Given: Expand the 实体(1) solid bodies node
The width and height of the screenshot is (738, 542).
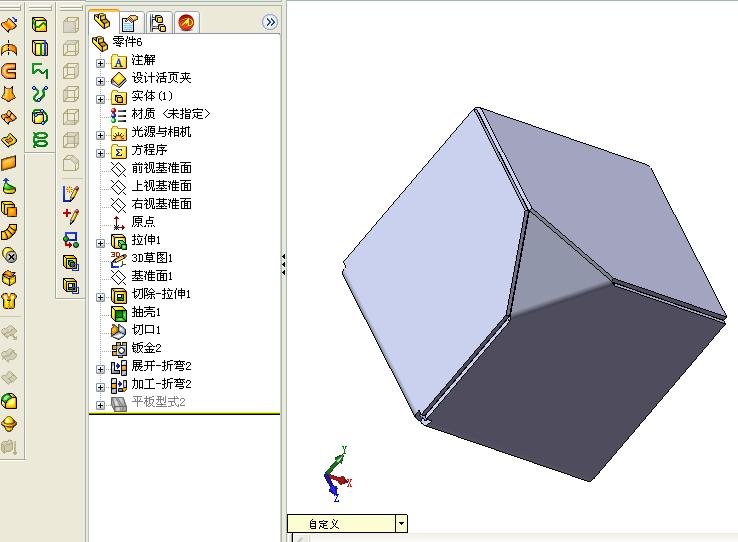Looking at the screenshot, I should 100,99.
